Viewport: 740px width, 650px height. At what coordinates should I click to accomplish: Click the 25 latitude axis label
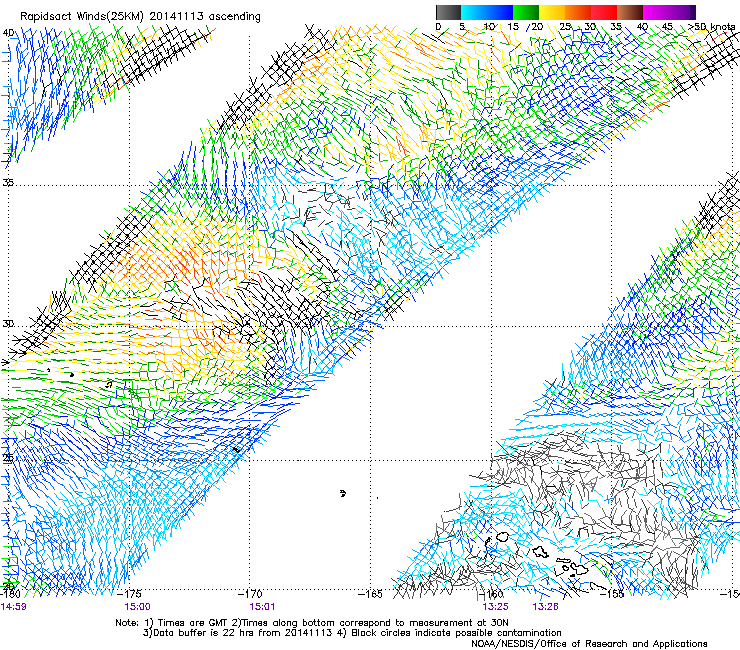[8, 458]
